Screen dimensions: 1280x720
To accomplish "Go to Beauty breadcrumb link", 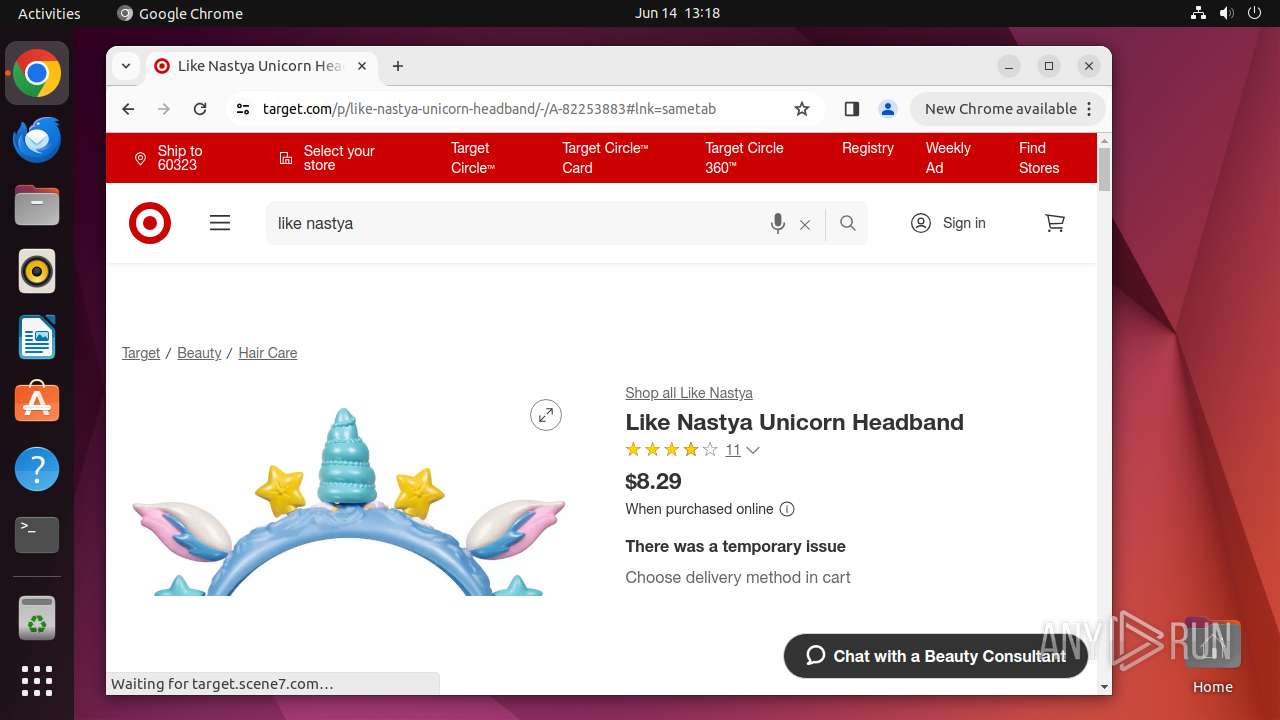I will click(x=199, y=353).
